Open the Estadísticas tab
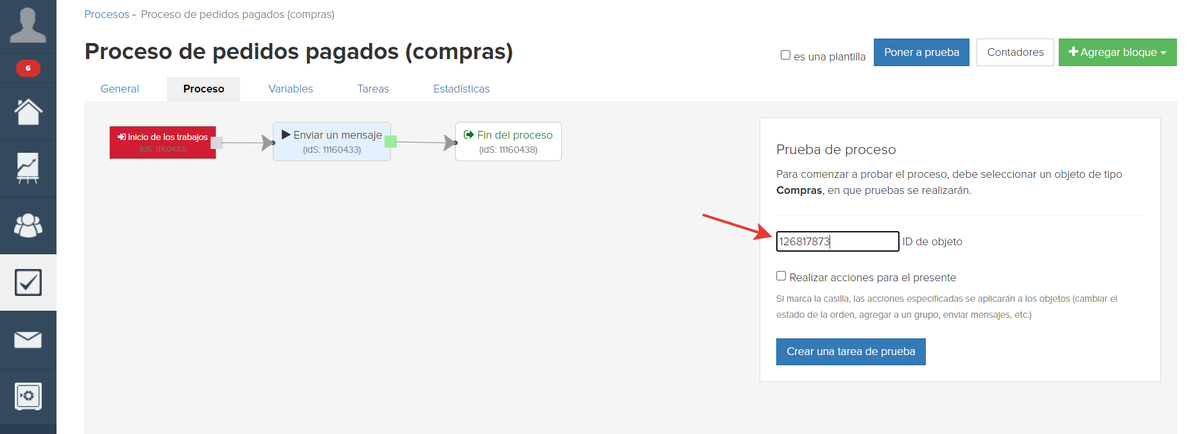1200x434 pixels. [x=461, y=89]
